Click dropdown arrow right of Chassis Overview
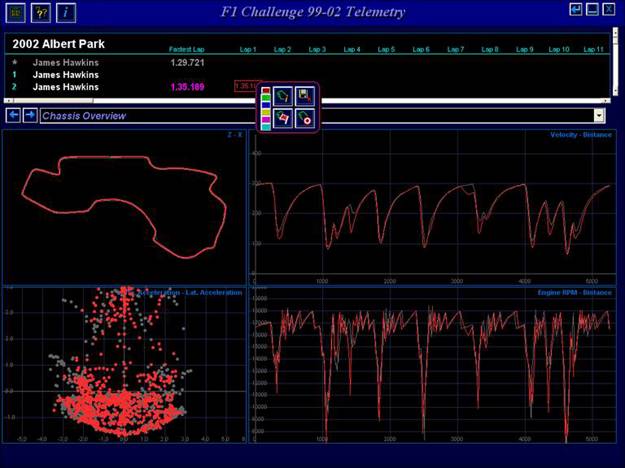The width and height of the screenshot is (625, 468). click(599, 116)
